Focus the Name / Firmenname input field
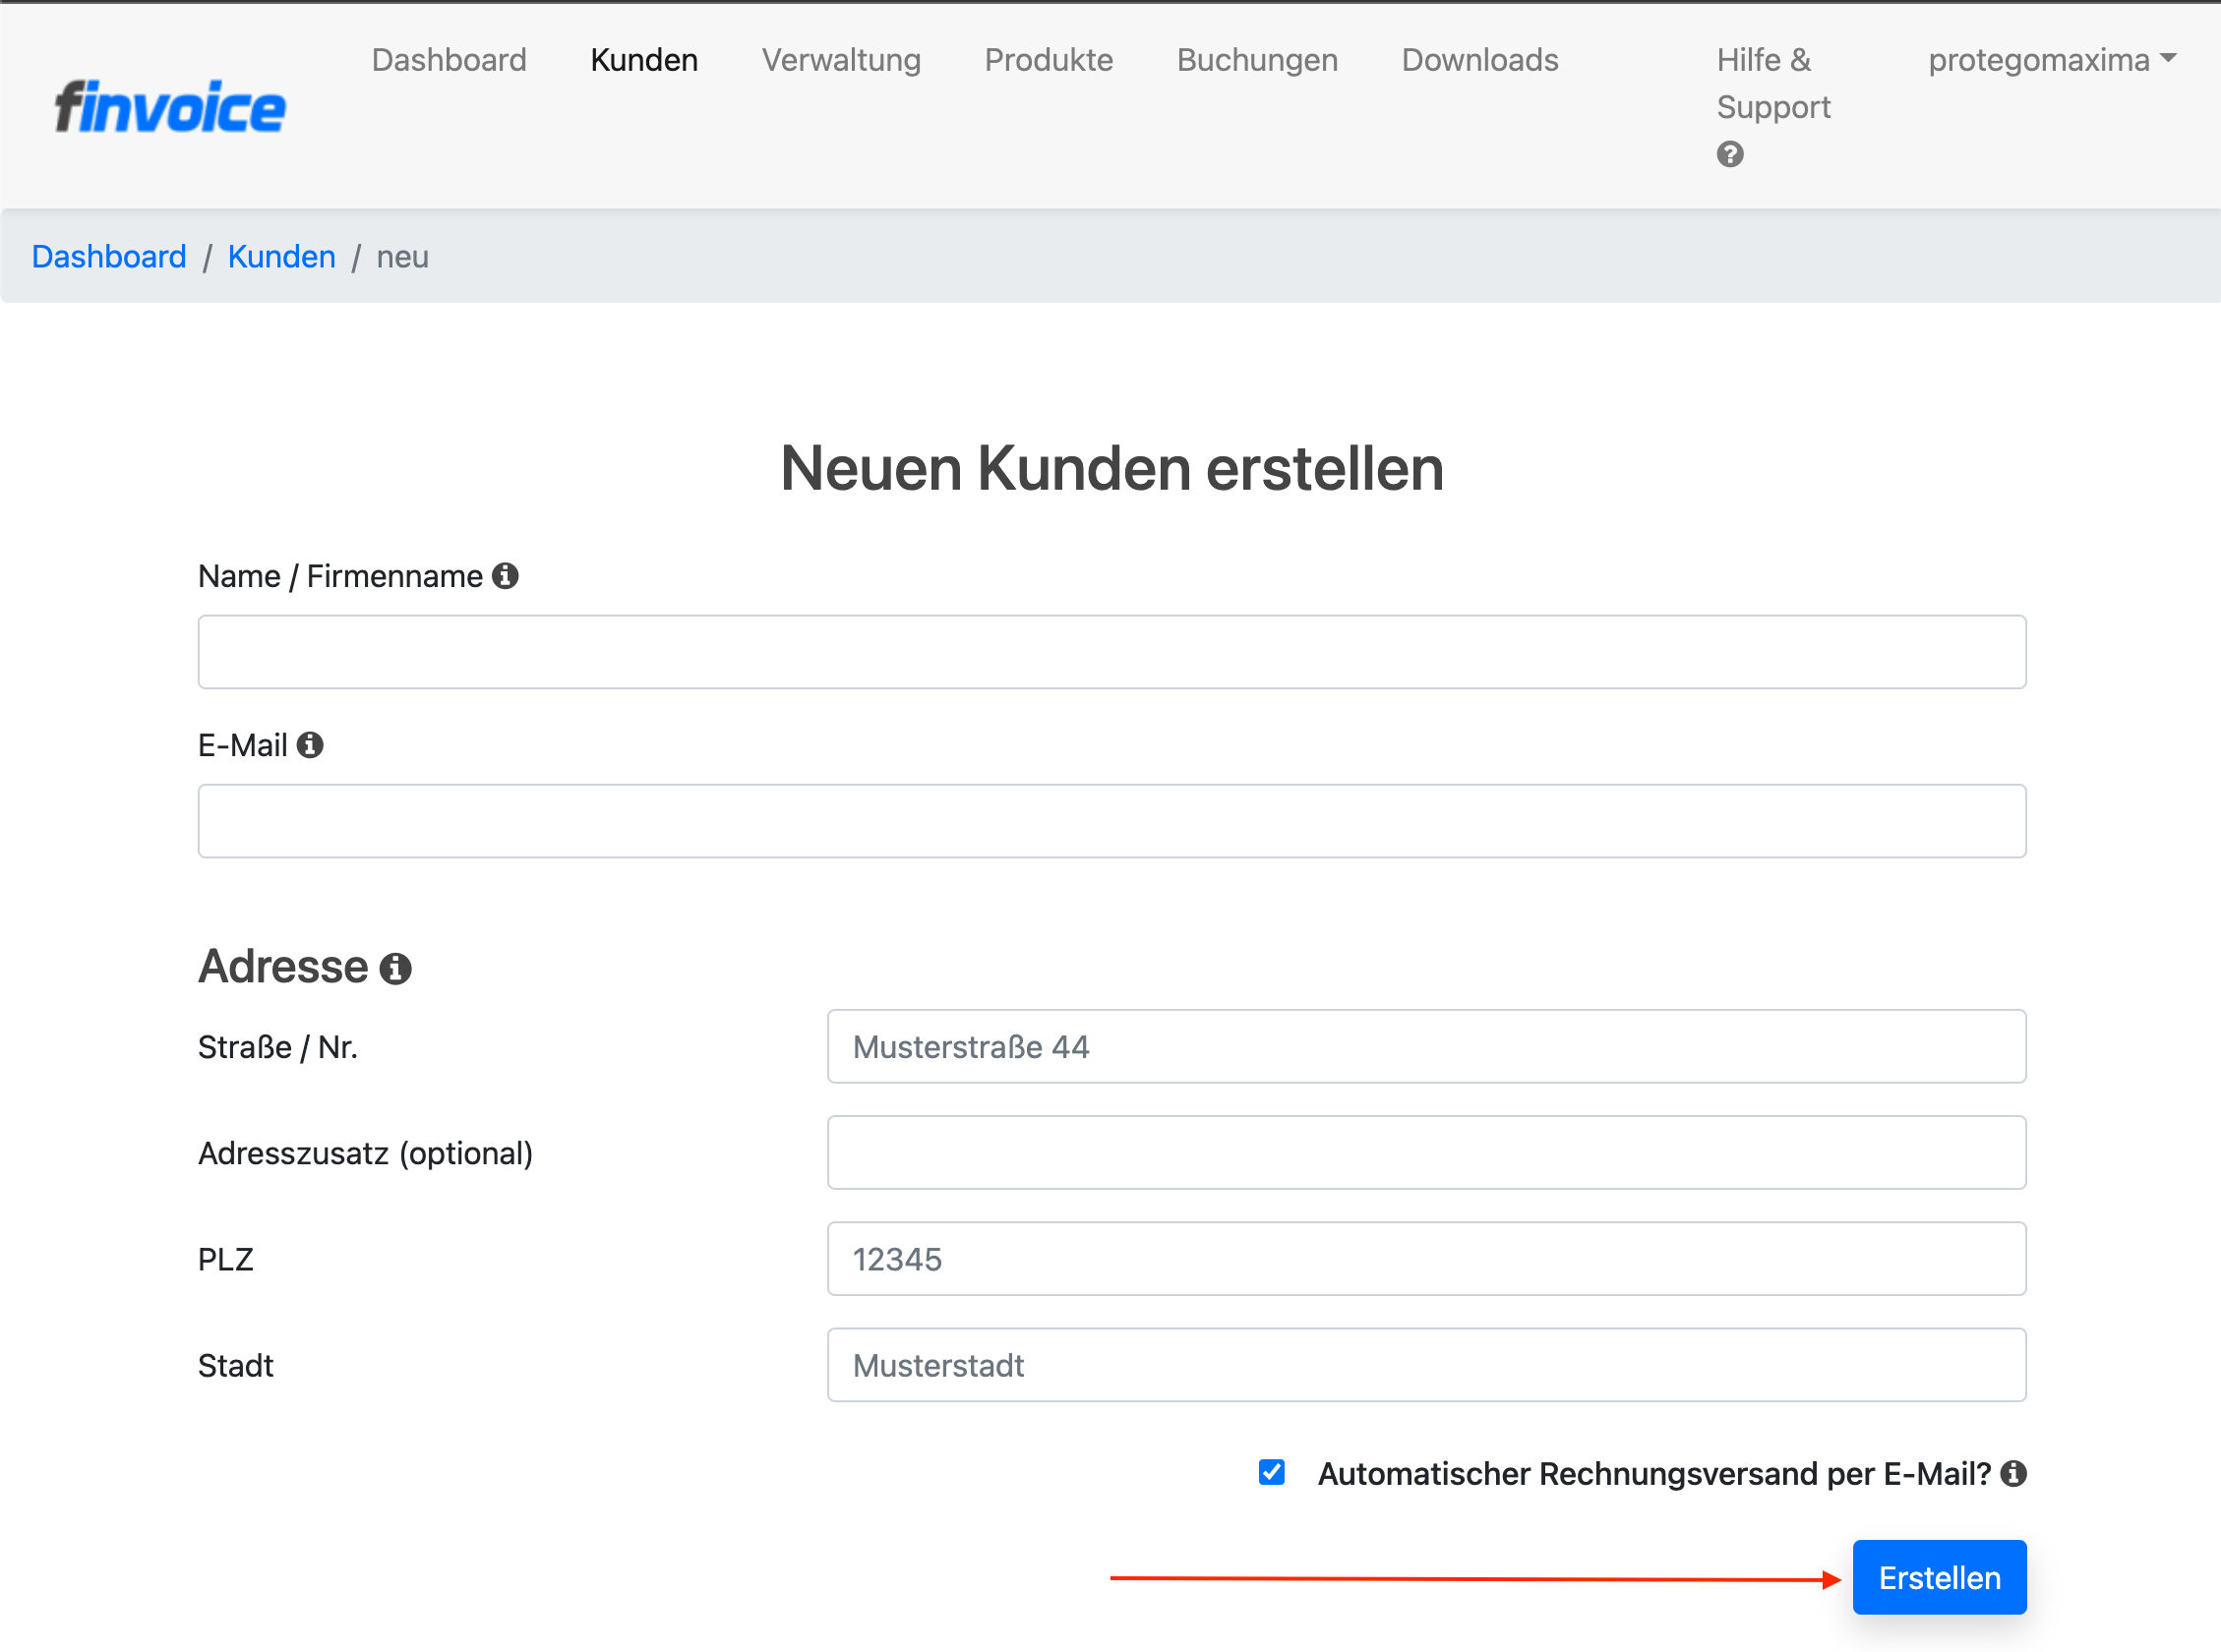Viewport: 2221px width, 1652px height. tap(1111, 652)
